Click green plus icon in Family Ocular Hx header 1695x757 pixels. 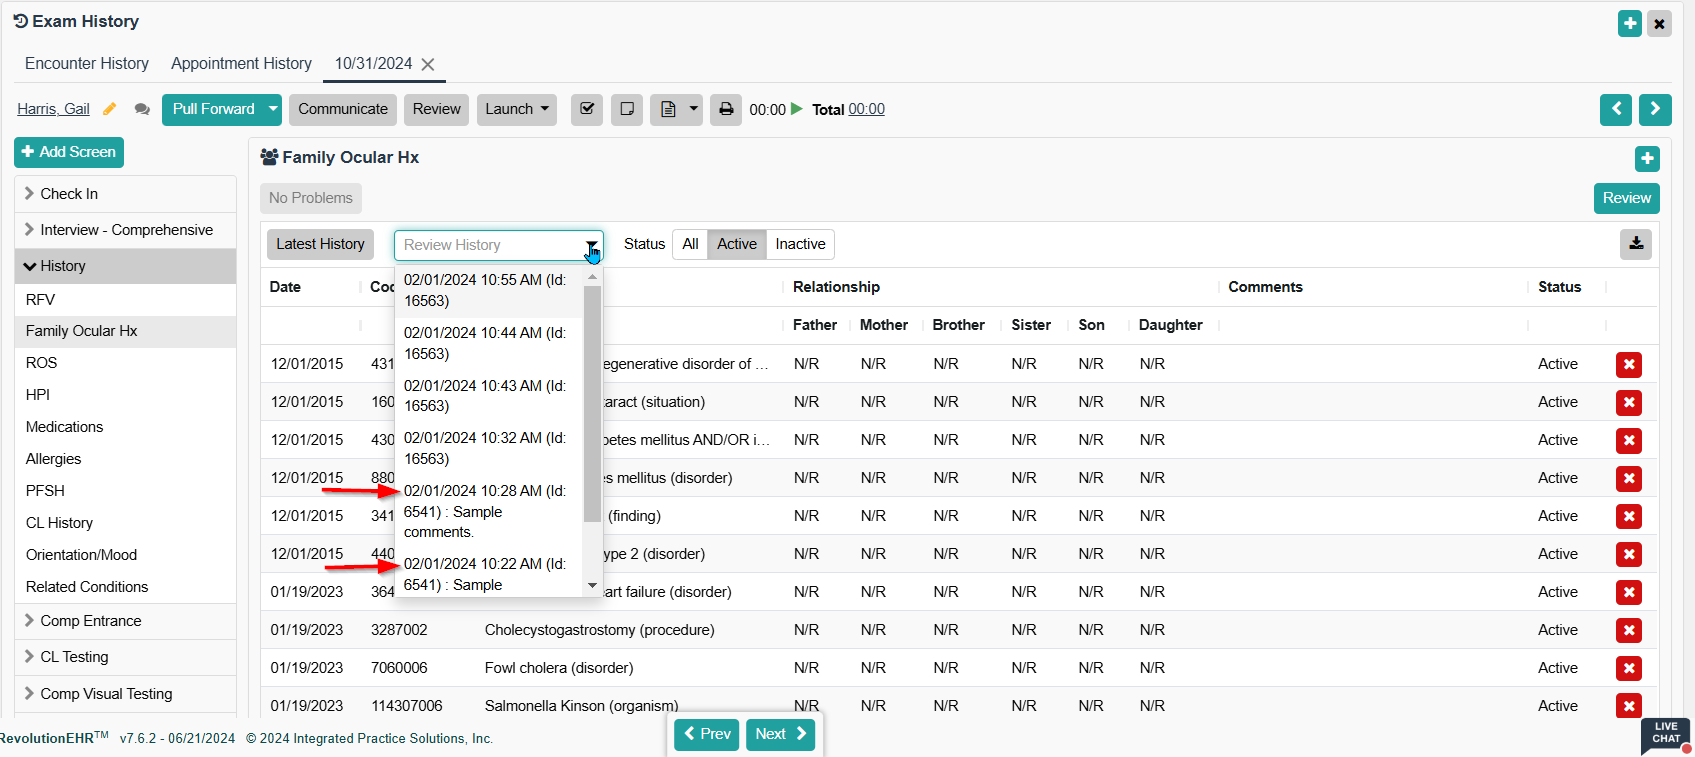pyautogui.click(x=1646, y=159)
